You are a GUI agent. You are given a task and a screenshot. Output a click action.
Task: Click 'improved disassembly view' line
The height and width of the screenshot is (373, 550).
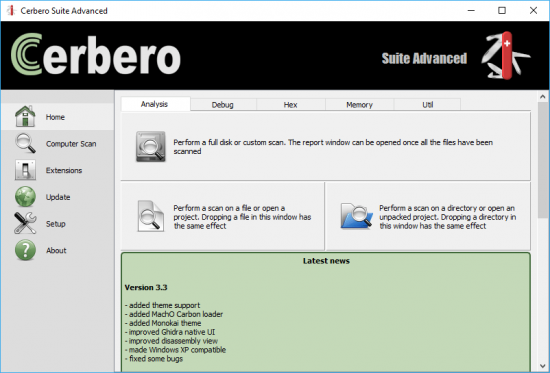click(x=171, y=341)
